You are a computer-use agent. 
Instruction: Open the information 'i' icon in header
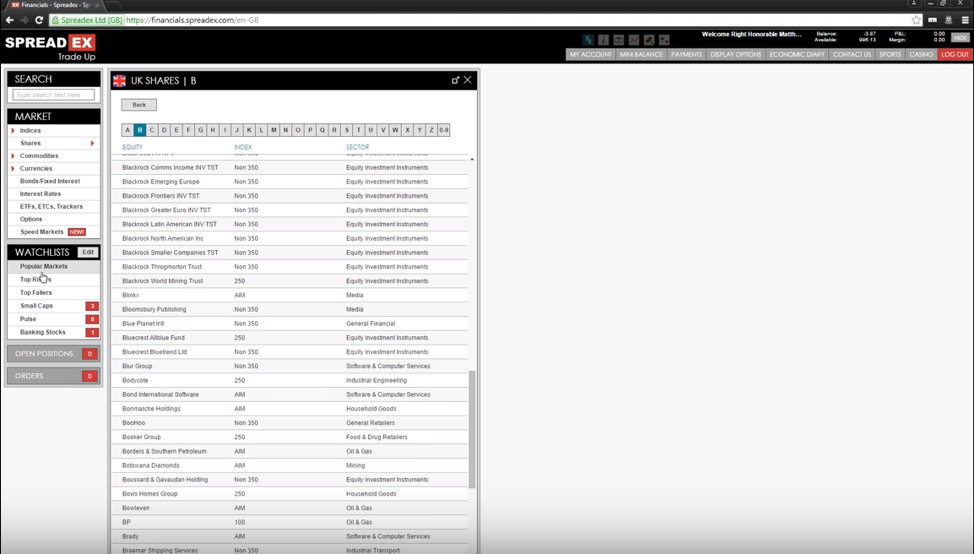click(603, 40)
